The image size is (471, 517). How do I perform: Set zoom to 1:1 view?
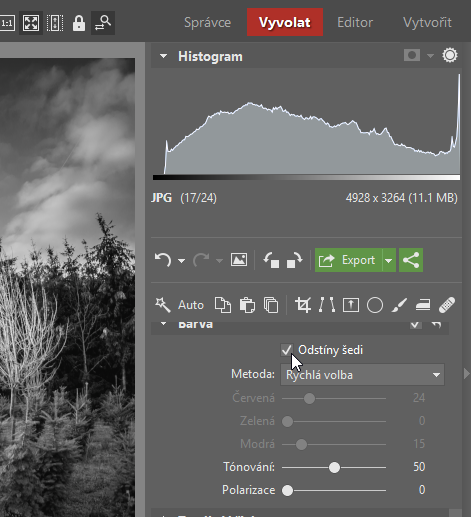click(7, 23)
